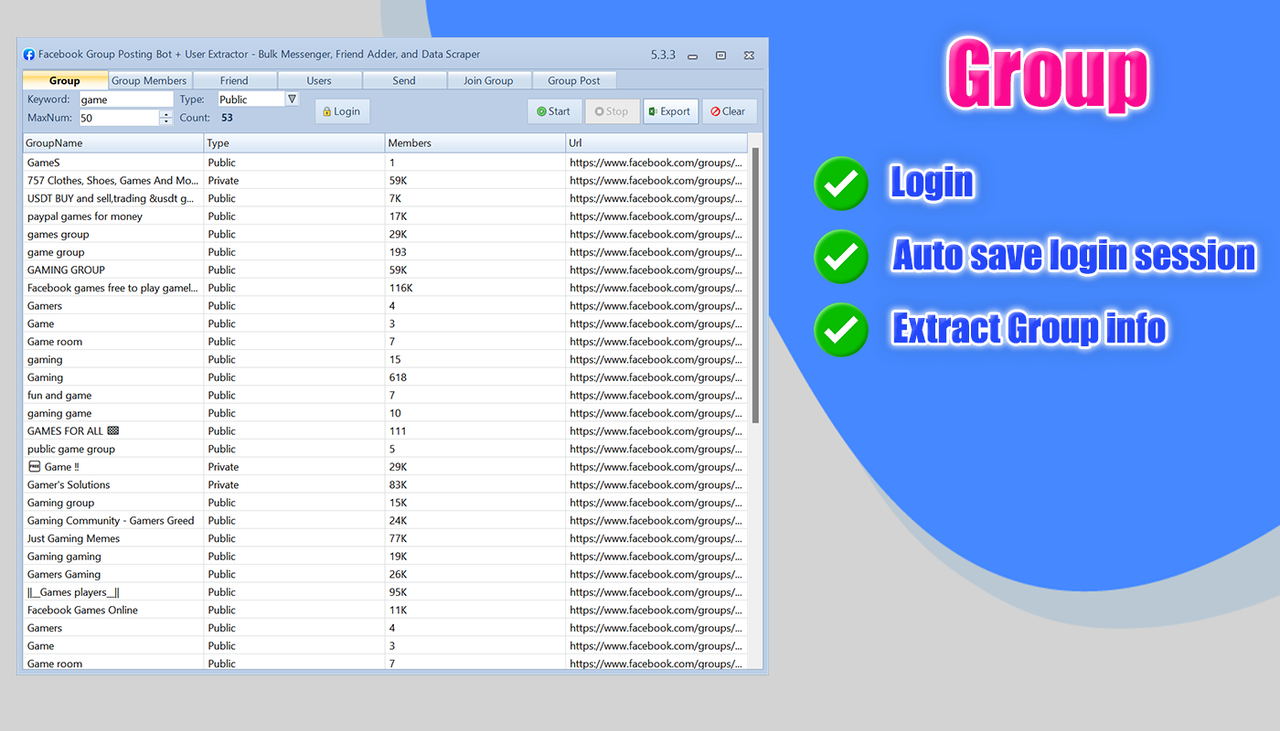Viewport: 1280px width, 731px height.
Task: Switch to the Send tab
Action: (x=404, y=80)
